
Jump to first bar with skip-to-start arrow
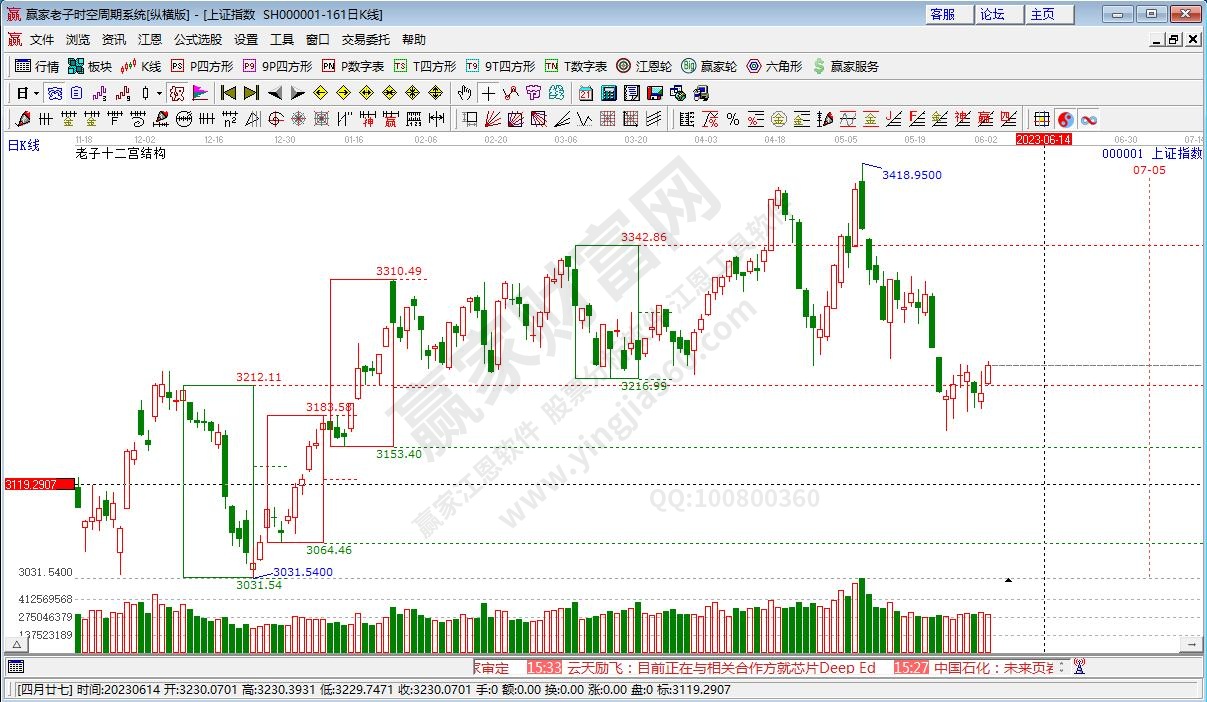228,93
